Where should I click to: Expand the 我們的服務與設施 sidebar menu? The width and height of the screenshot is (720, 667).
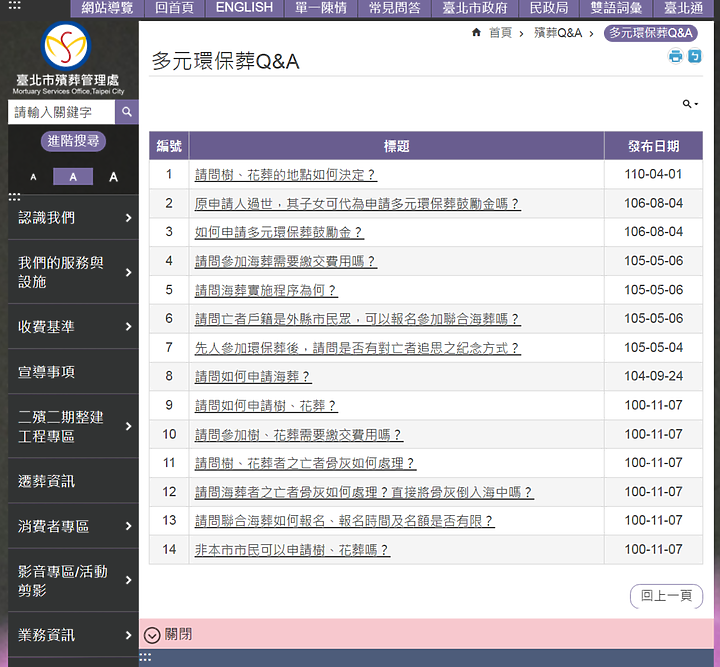[73, 272]
